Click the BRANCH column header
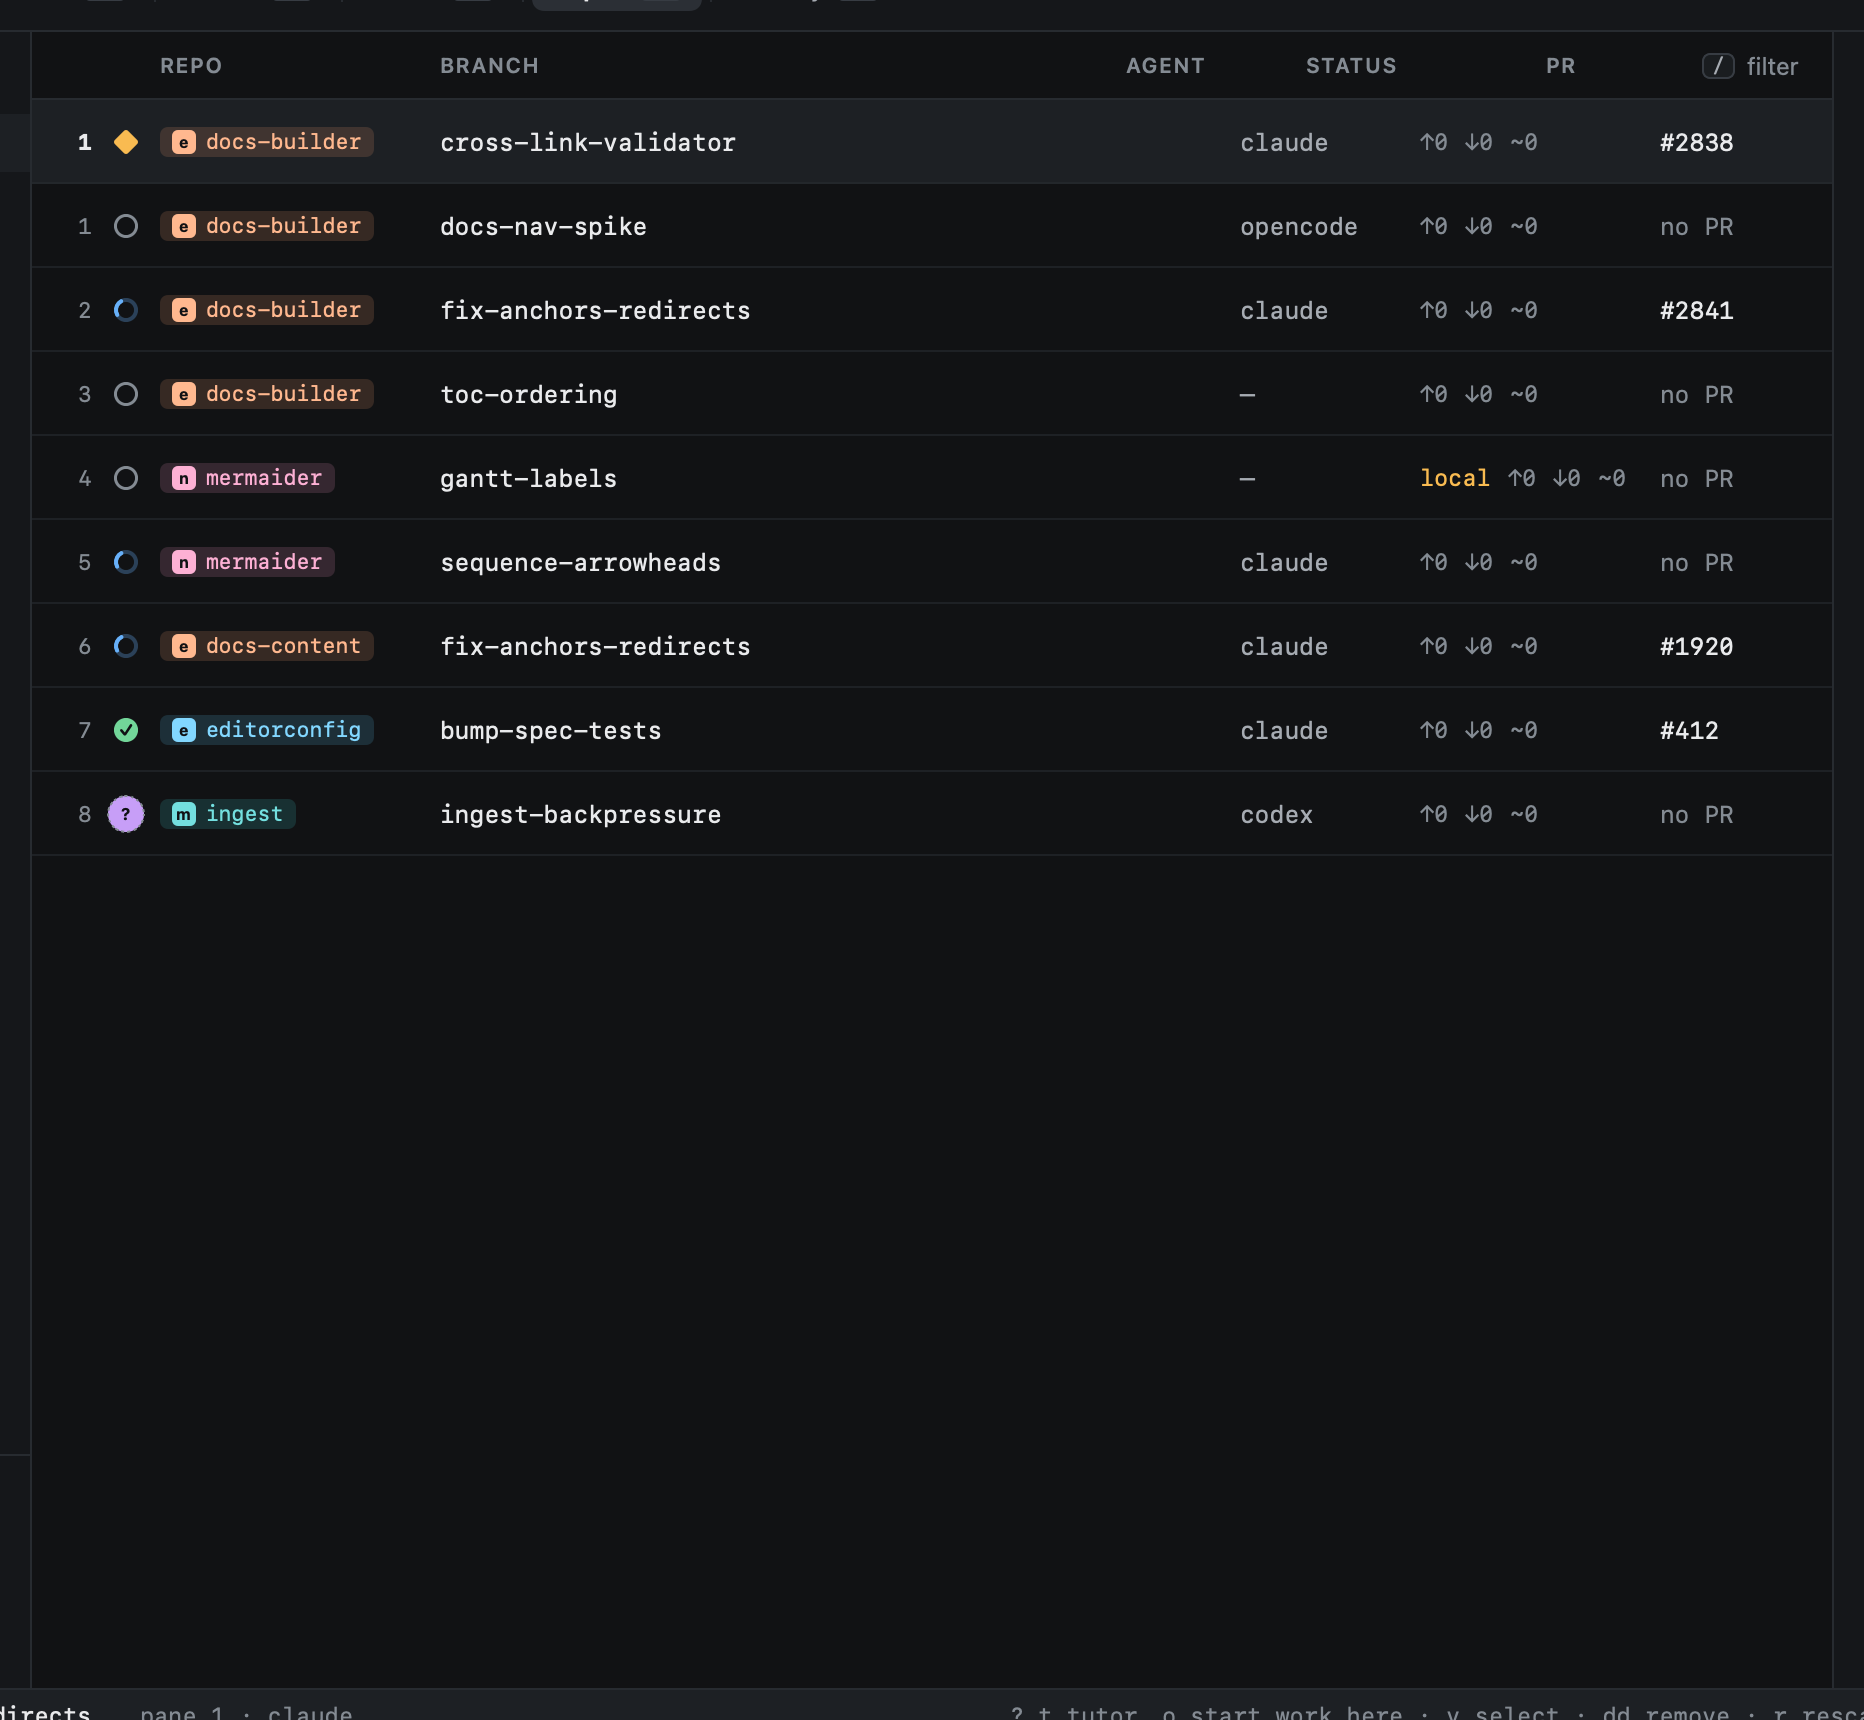The width and height of the screenshot is (1864, 1720). pos(490,66)
